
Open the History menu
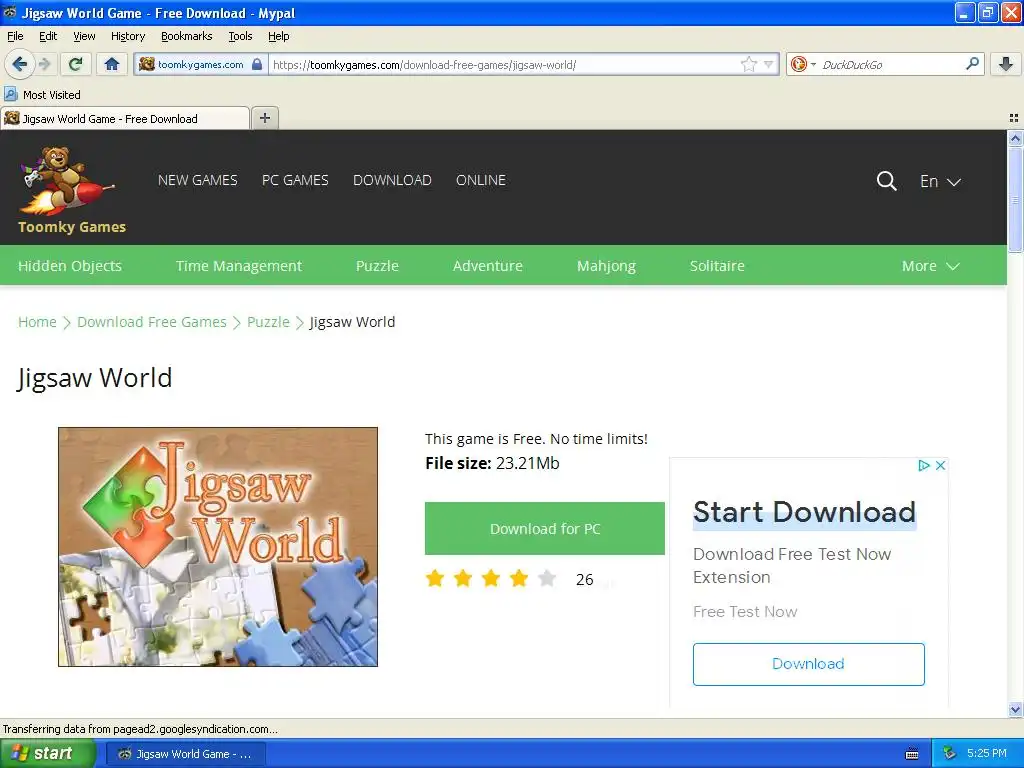(127, 36)
